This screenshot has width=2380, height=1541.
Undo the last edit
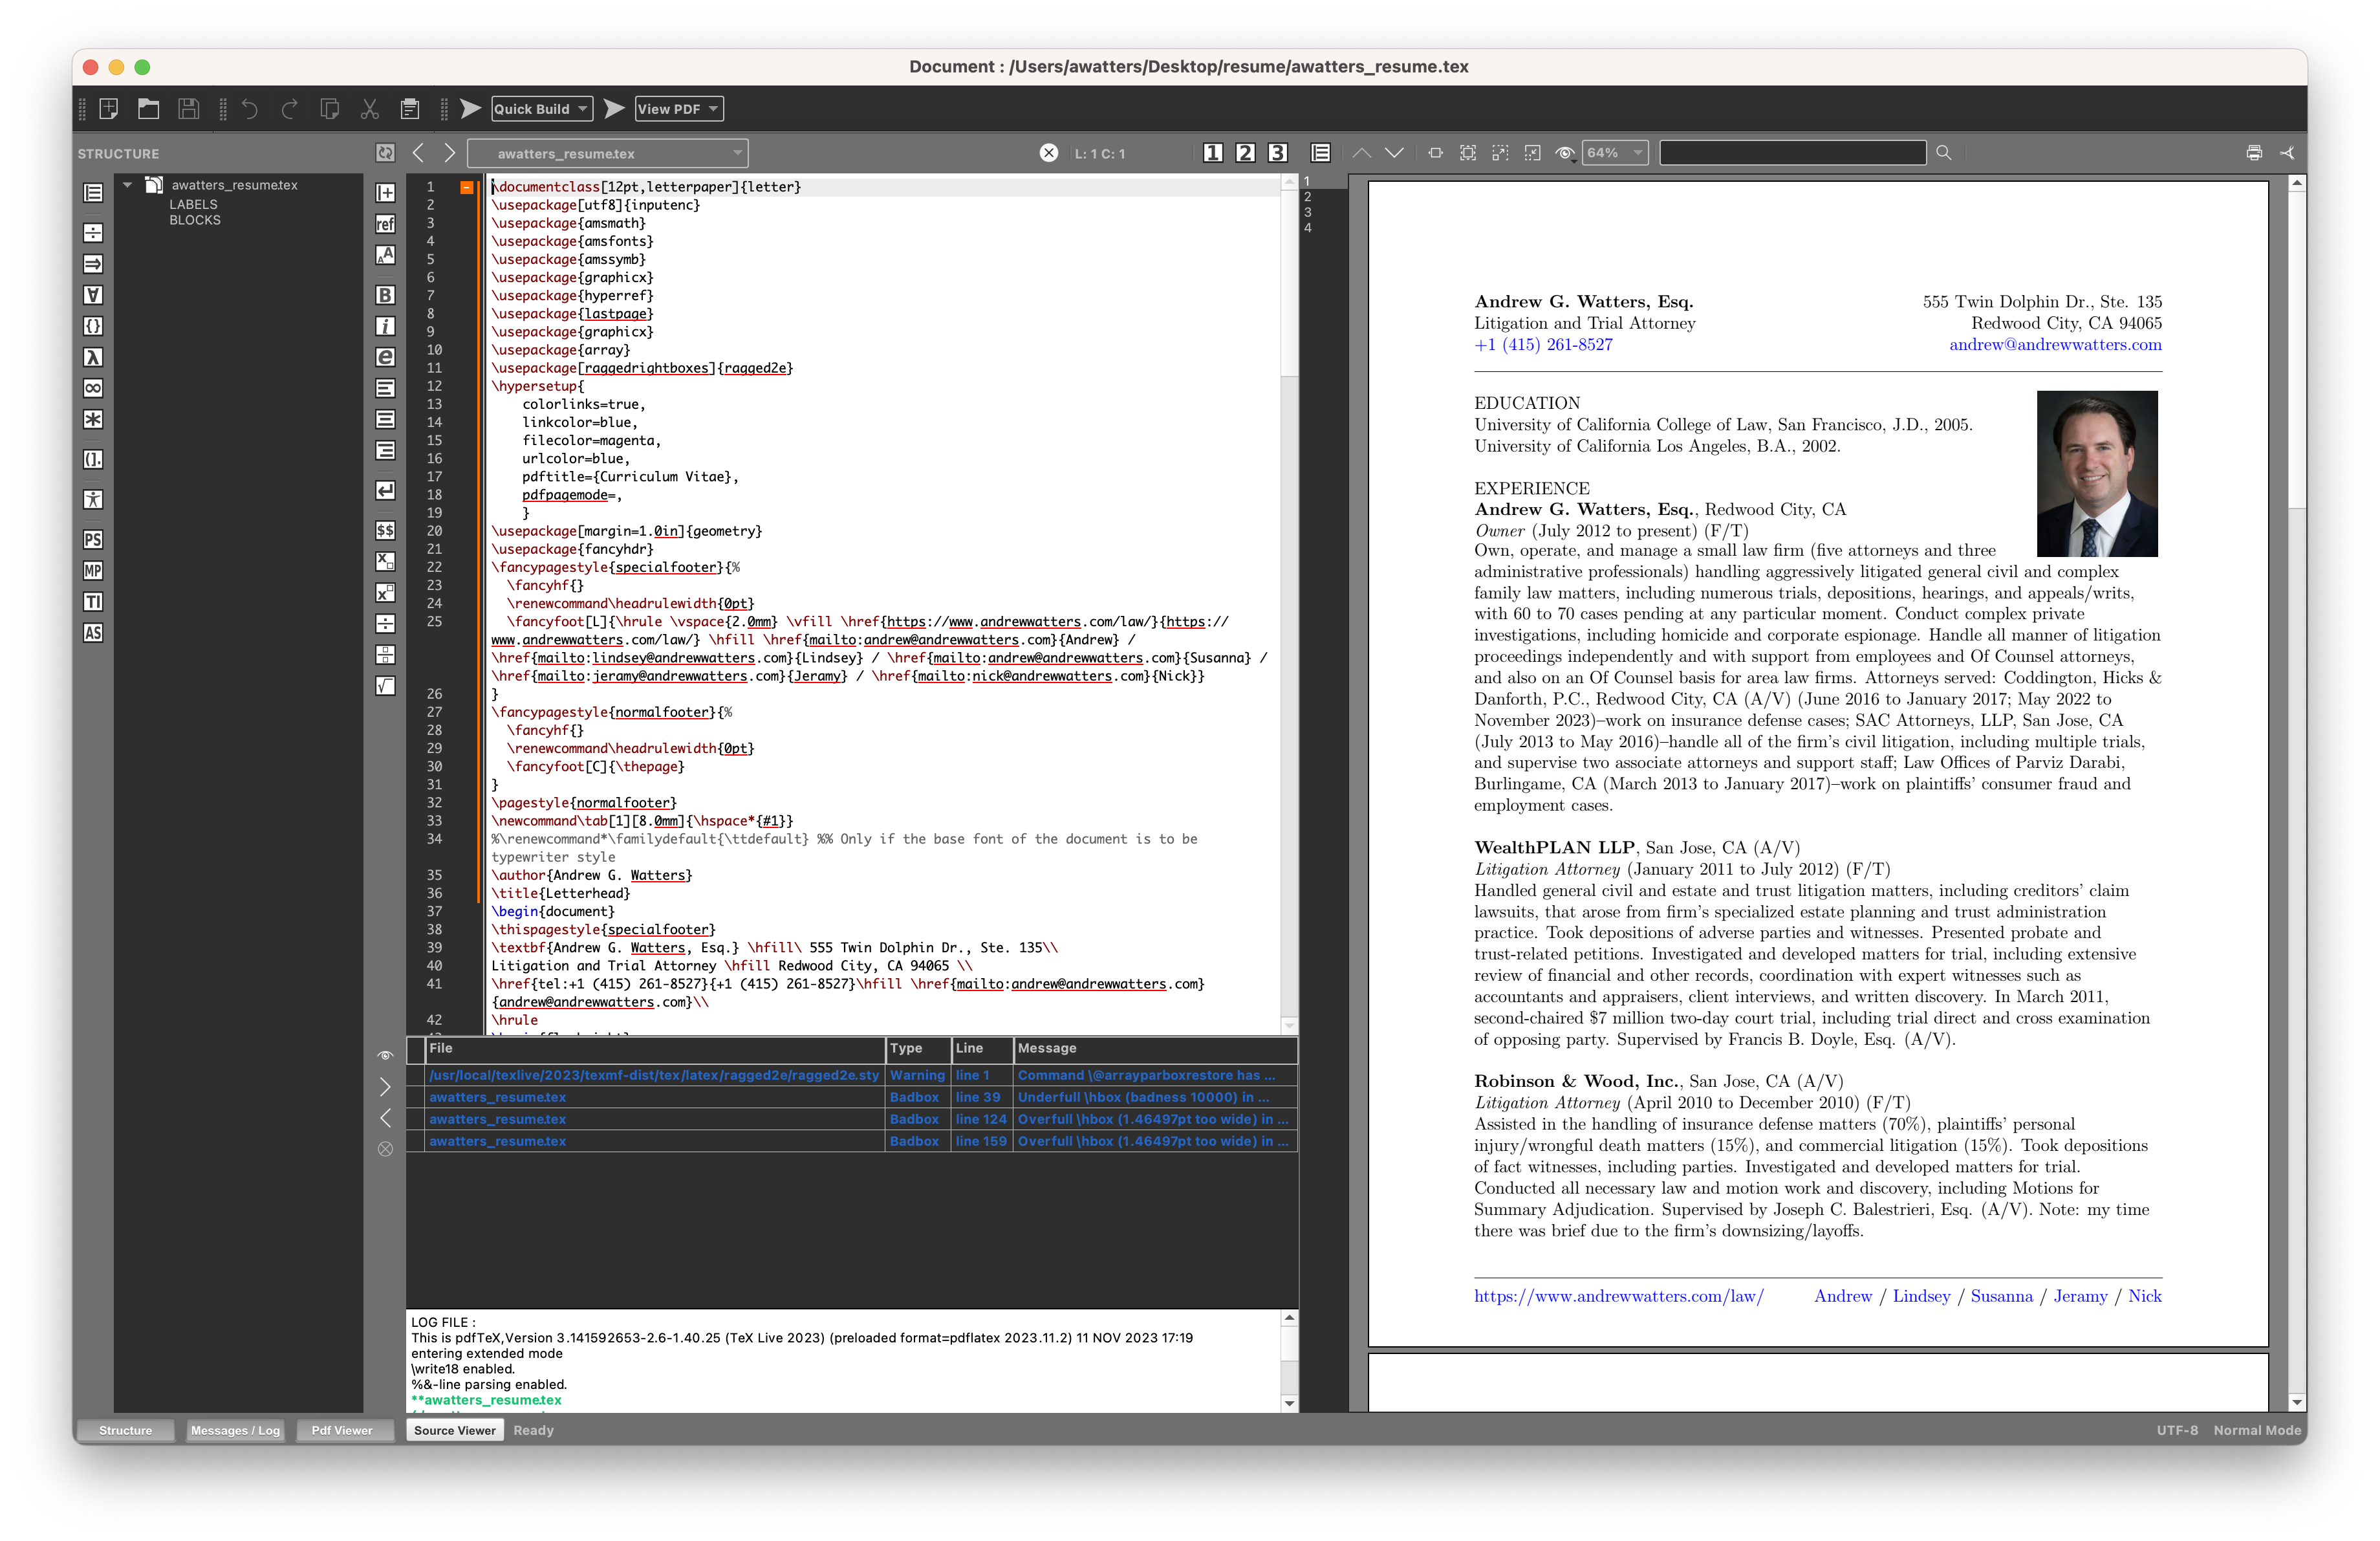[250, 108]
